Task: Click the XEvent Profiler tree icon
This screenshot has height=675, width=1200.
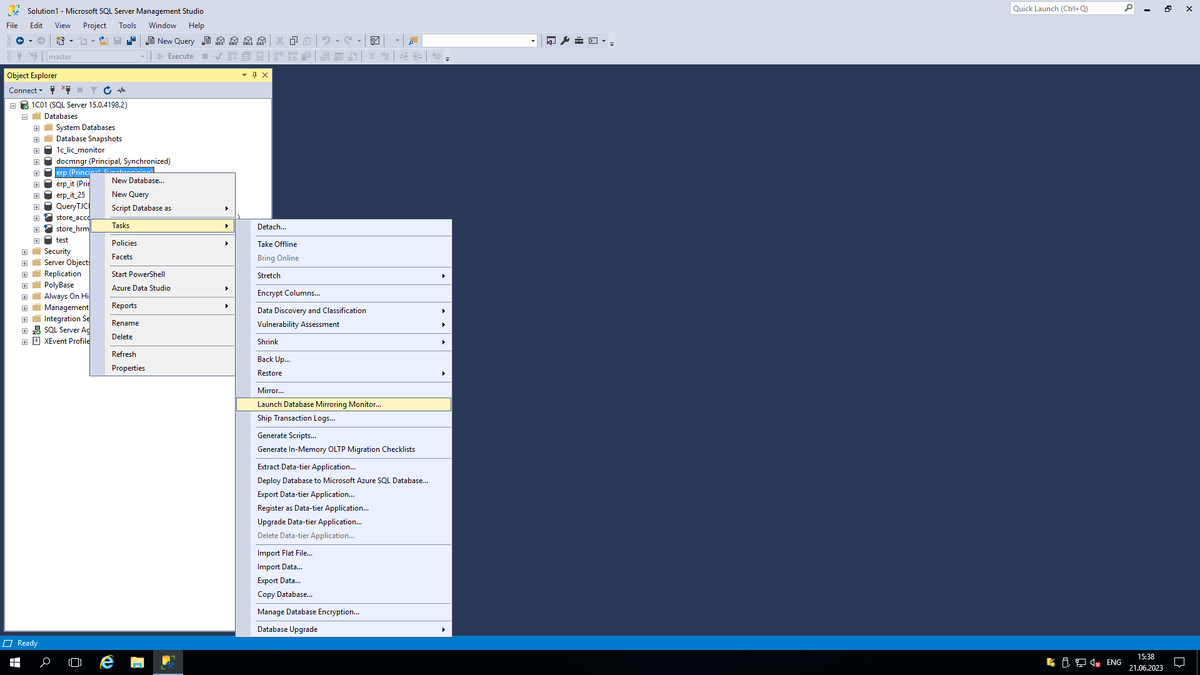Action: tap(37, 341)
